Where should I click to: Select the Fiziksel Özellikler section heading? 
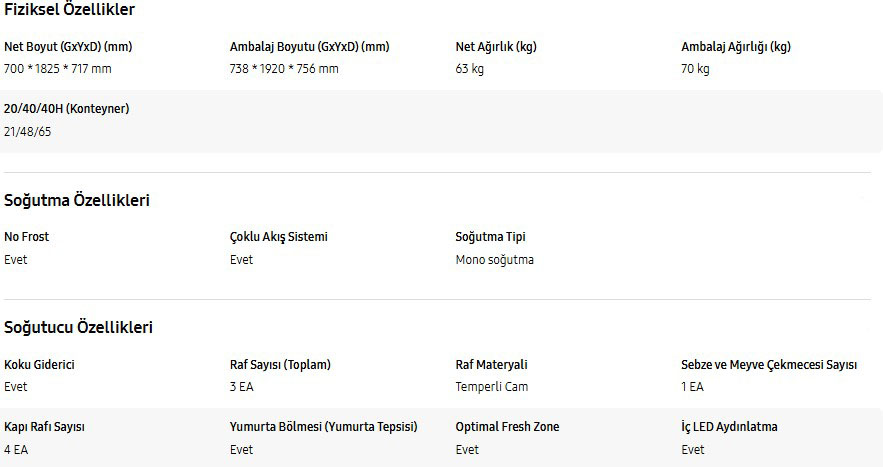[69, 10]
